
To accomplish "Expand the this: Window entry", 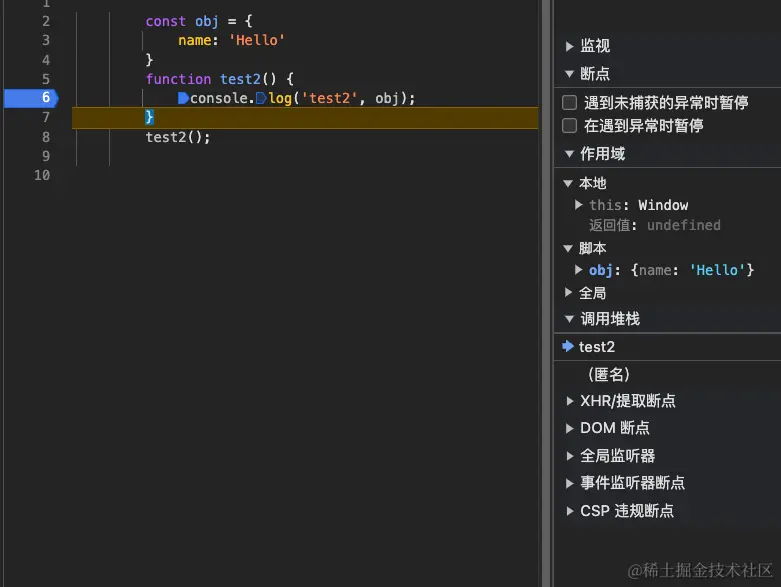I will coord(578,205).
